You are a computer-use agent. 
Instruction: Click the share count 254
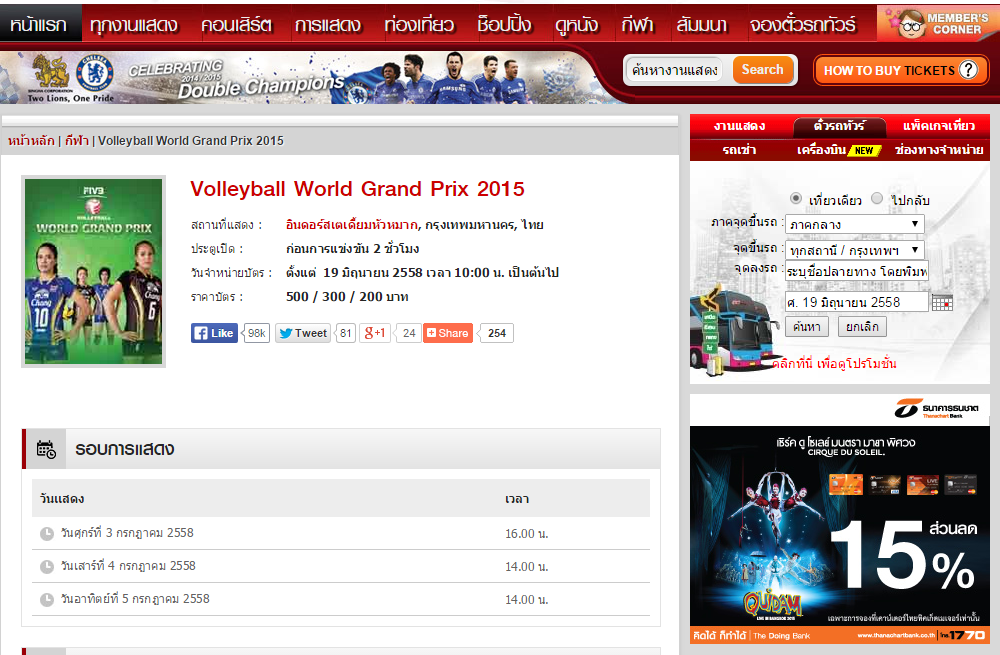pyautogui.click(x=497, y=333)
